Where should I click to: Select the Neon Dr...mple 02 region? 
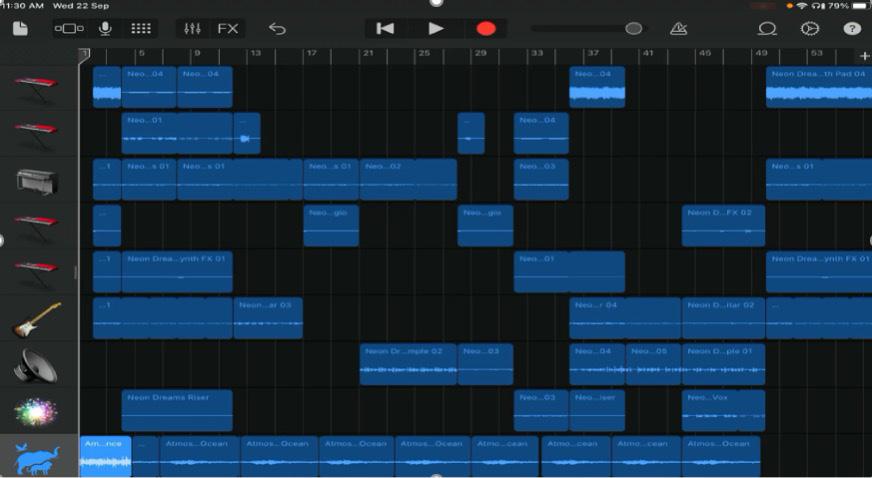[408, 364]
